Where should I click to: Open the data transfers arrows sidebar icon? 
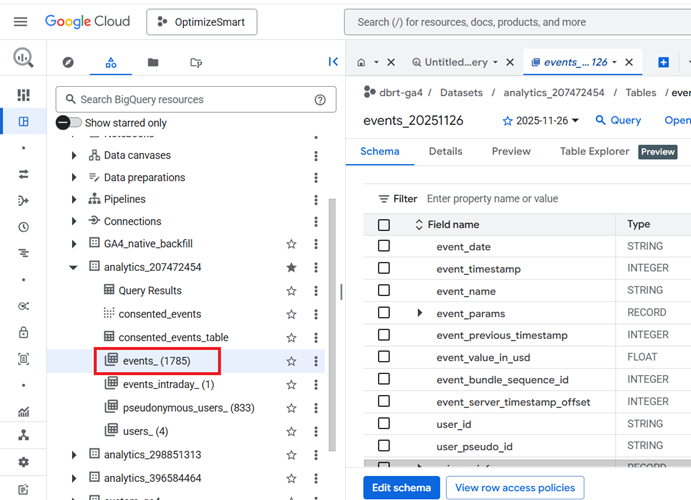coord(23,174)
